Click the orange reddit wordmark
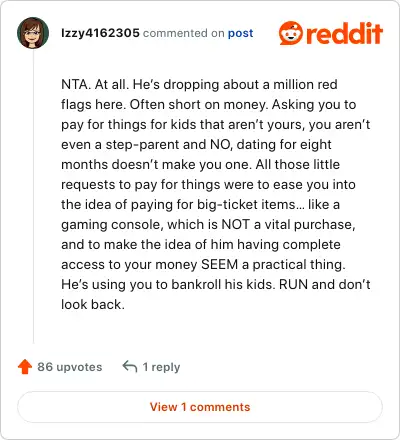This screenshot has height=440, width=400. 344,33
